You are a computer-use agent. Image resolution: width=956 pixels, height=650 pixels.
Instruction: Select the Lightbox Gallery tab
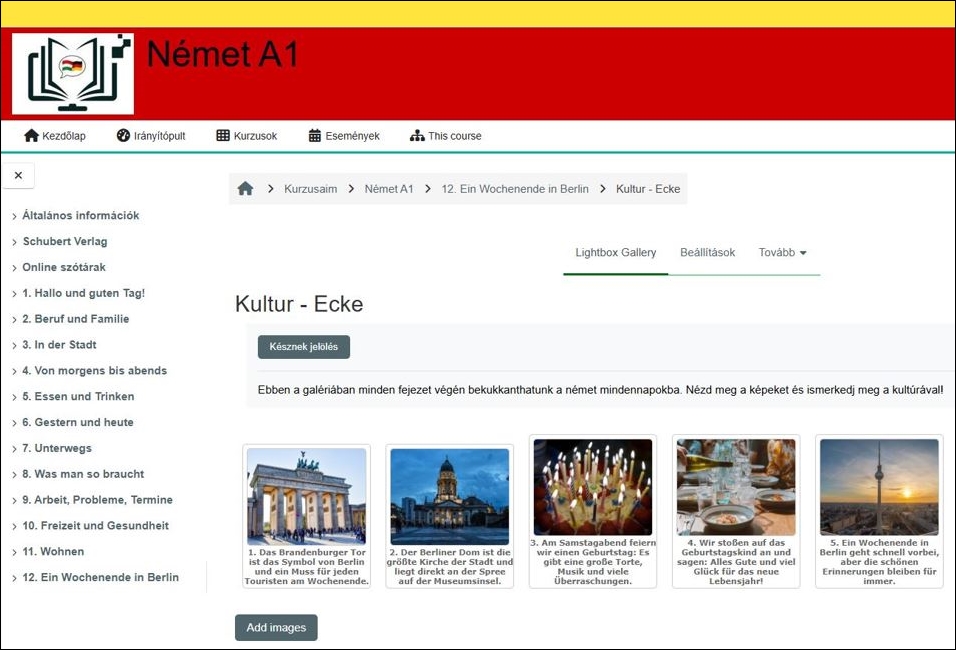615,253
